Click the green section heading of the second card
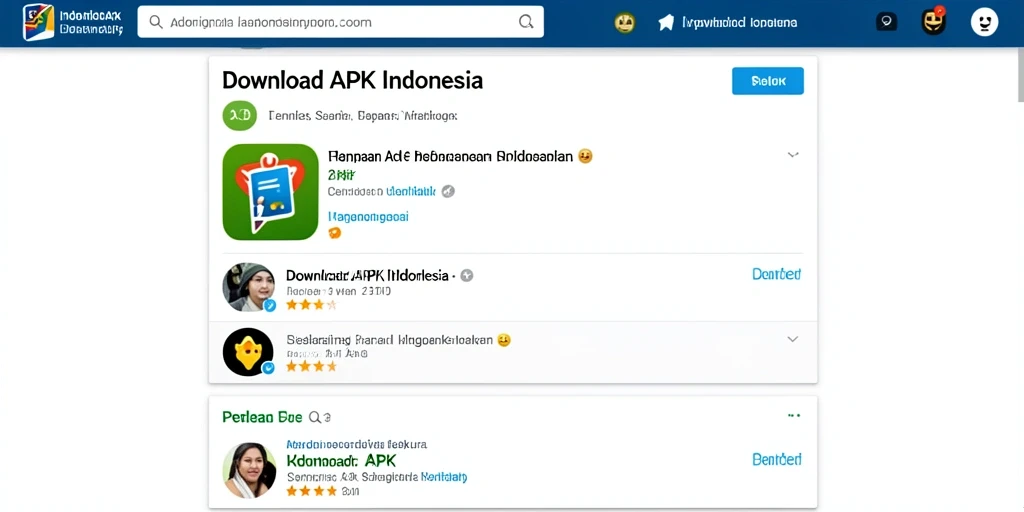1024x512 pixels. (x=263, y=417)
